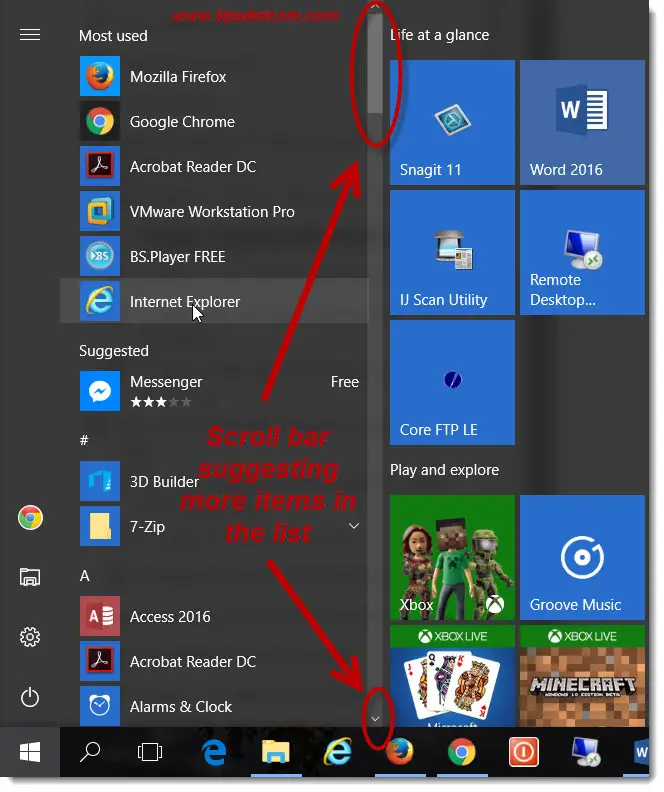Viewport: 664px width, 792px height.
Task: Open Acrobat Reader DC under Most used
Action: click(x=215, y=167)
